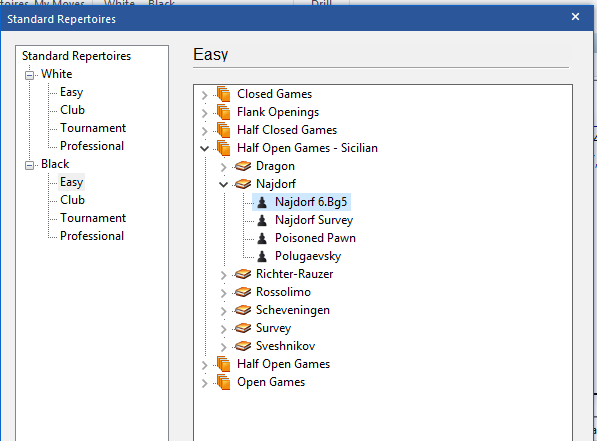
Task: Click the Sveshnikov book icon
Action: coord(243,346)
